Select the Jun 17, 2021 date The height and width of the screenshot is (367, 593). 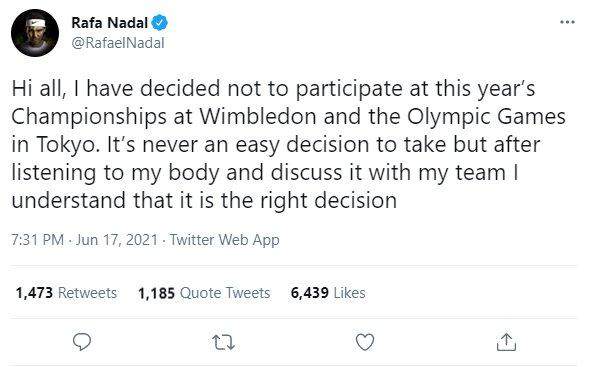point(116,240)
